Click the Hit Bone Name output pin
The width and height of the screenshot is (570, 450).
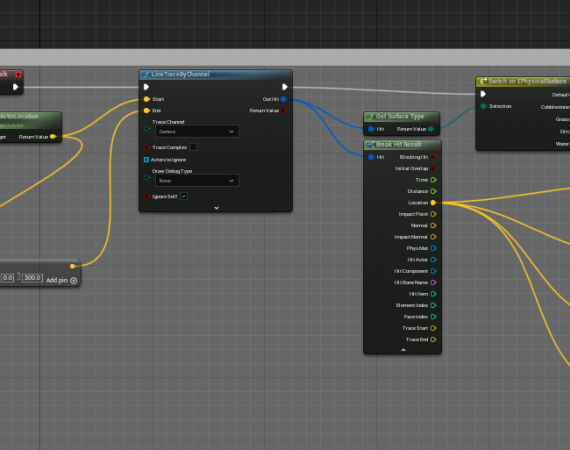pyautogui.click(x=433, y=282)
